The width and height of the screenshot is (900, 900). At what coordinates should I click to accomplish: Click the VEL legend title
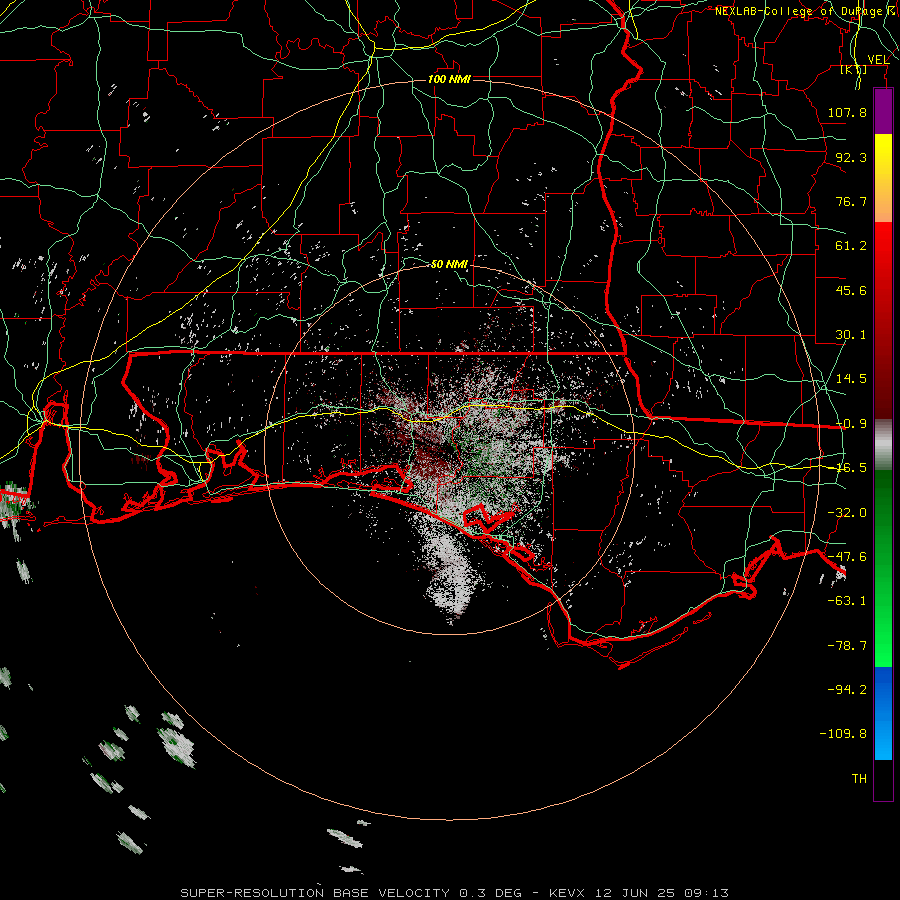[878, 60]
